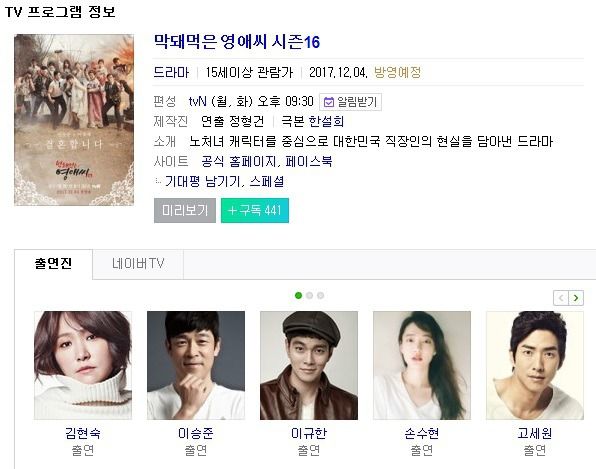Go to next cast page arrow

coord(576,298)
